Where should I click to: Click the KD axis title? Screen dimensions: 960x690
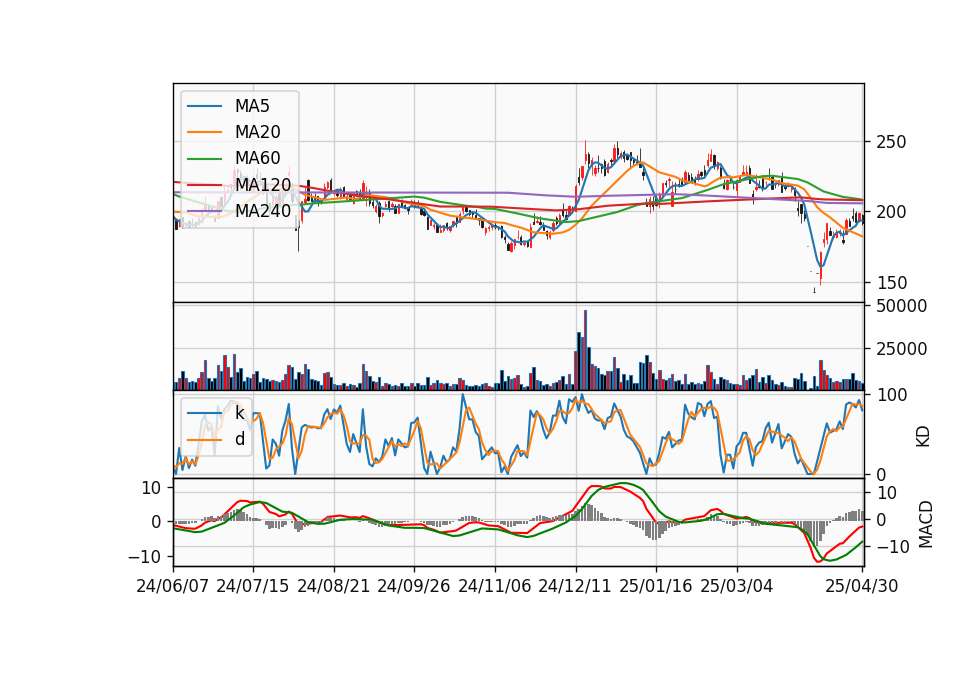tap(923, 437)
